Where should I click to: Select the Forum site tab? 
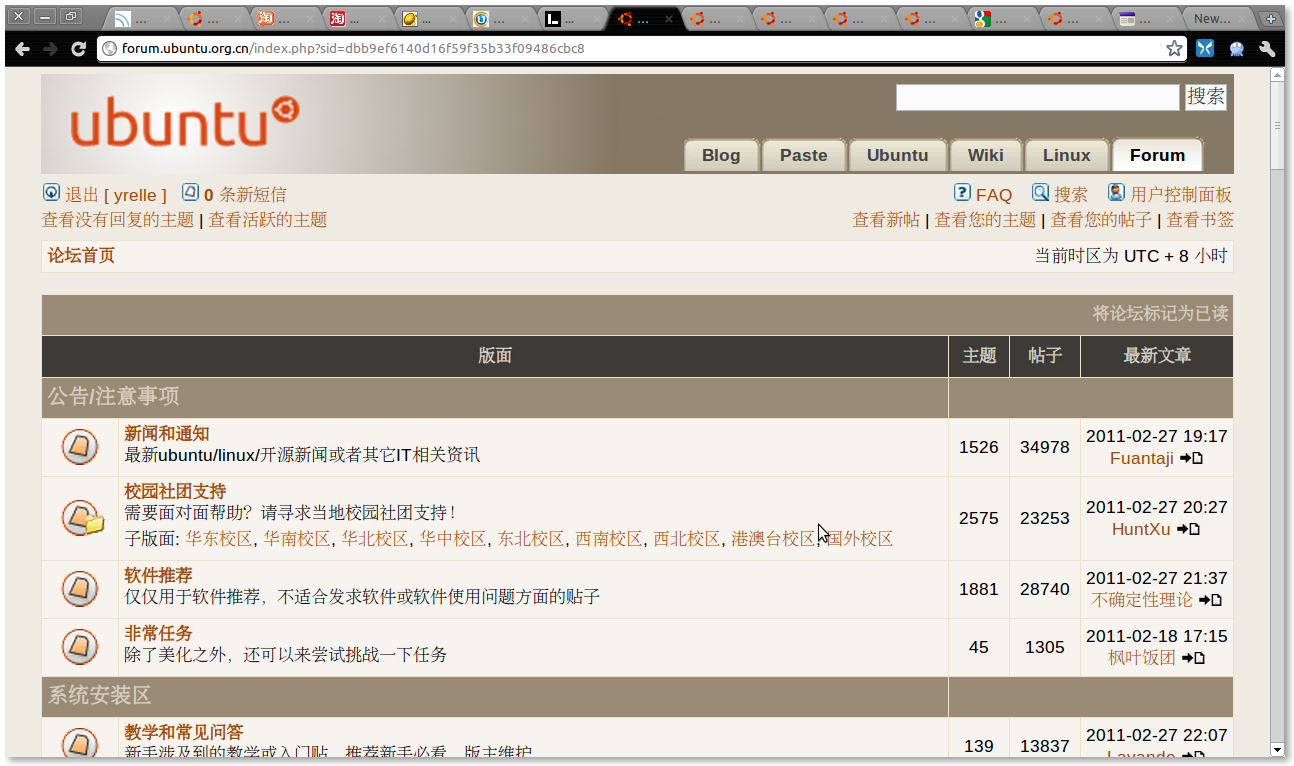[x=1157, y=155]
